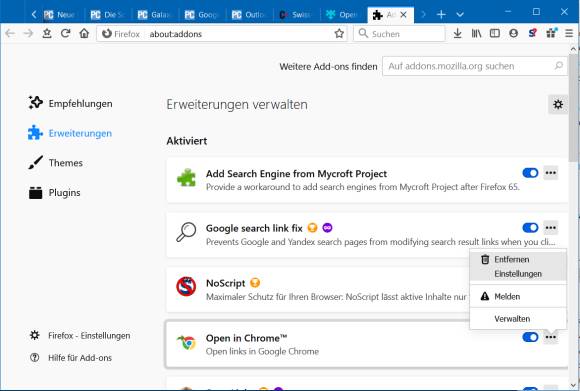Click the bookmarks toolbar star-tray icon
Viewport: 580px width, 391px height.
pos(47,34)
